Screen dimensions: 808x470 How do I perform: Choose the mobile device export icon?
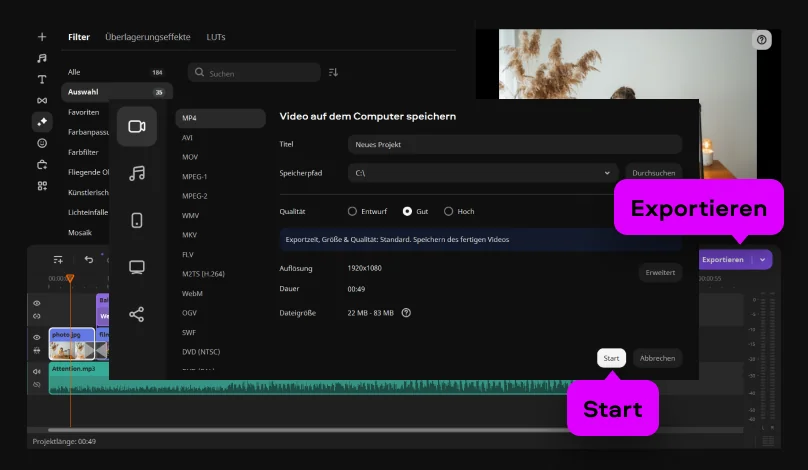[137, 220]
